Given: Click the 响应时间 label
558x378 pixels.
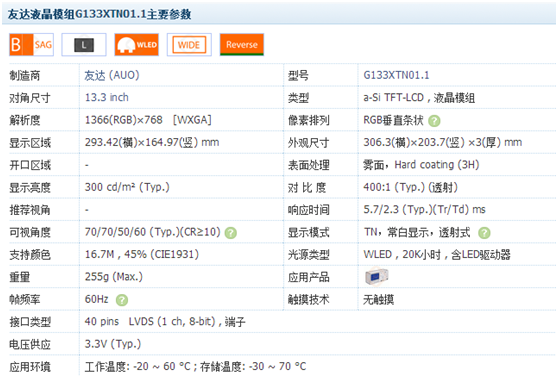Looking at the screenshot, I should tap(308, 210).
